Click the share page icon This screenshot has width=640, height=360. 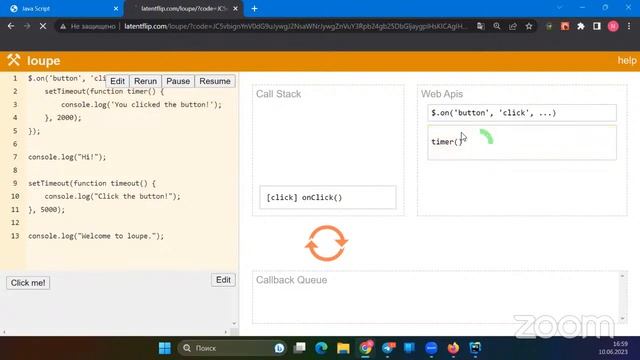(x=513, y=26)
